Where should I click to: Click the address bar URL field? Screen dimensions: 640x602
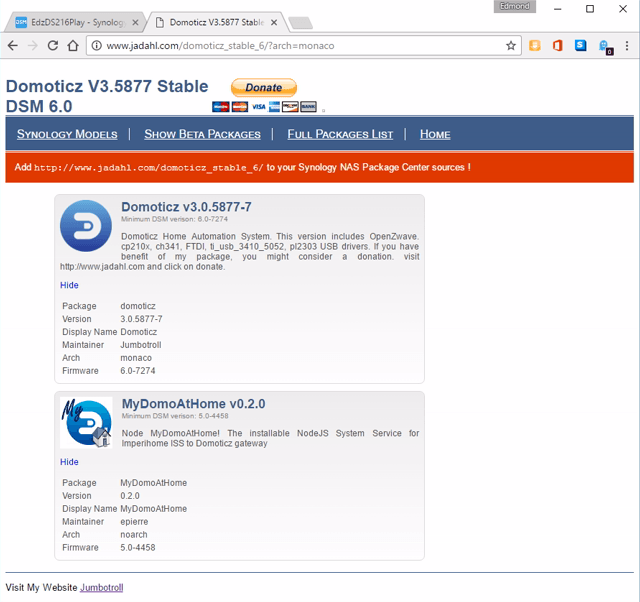coord(302,45)
